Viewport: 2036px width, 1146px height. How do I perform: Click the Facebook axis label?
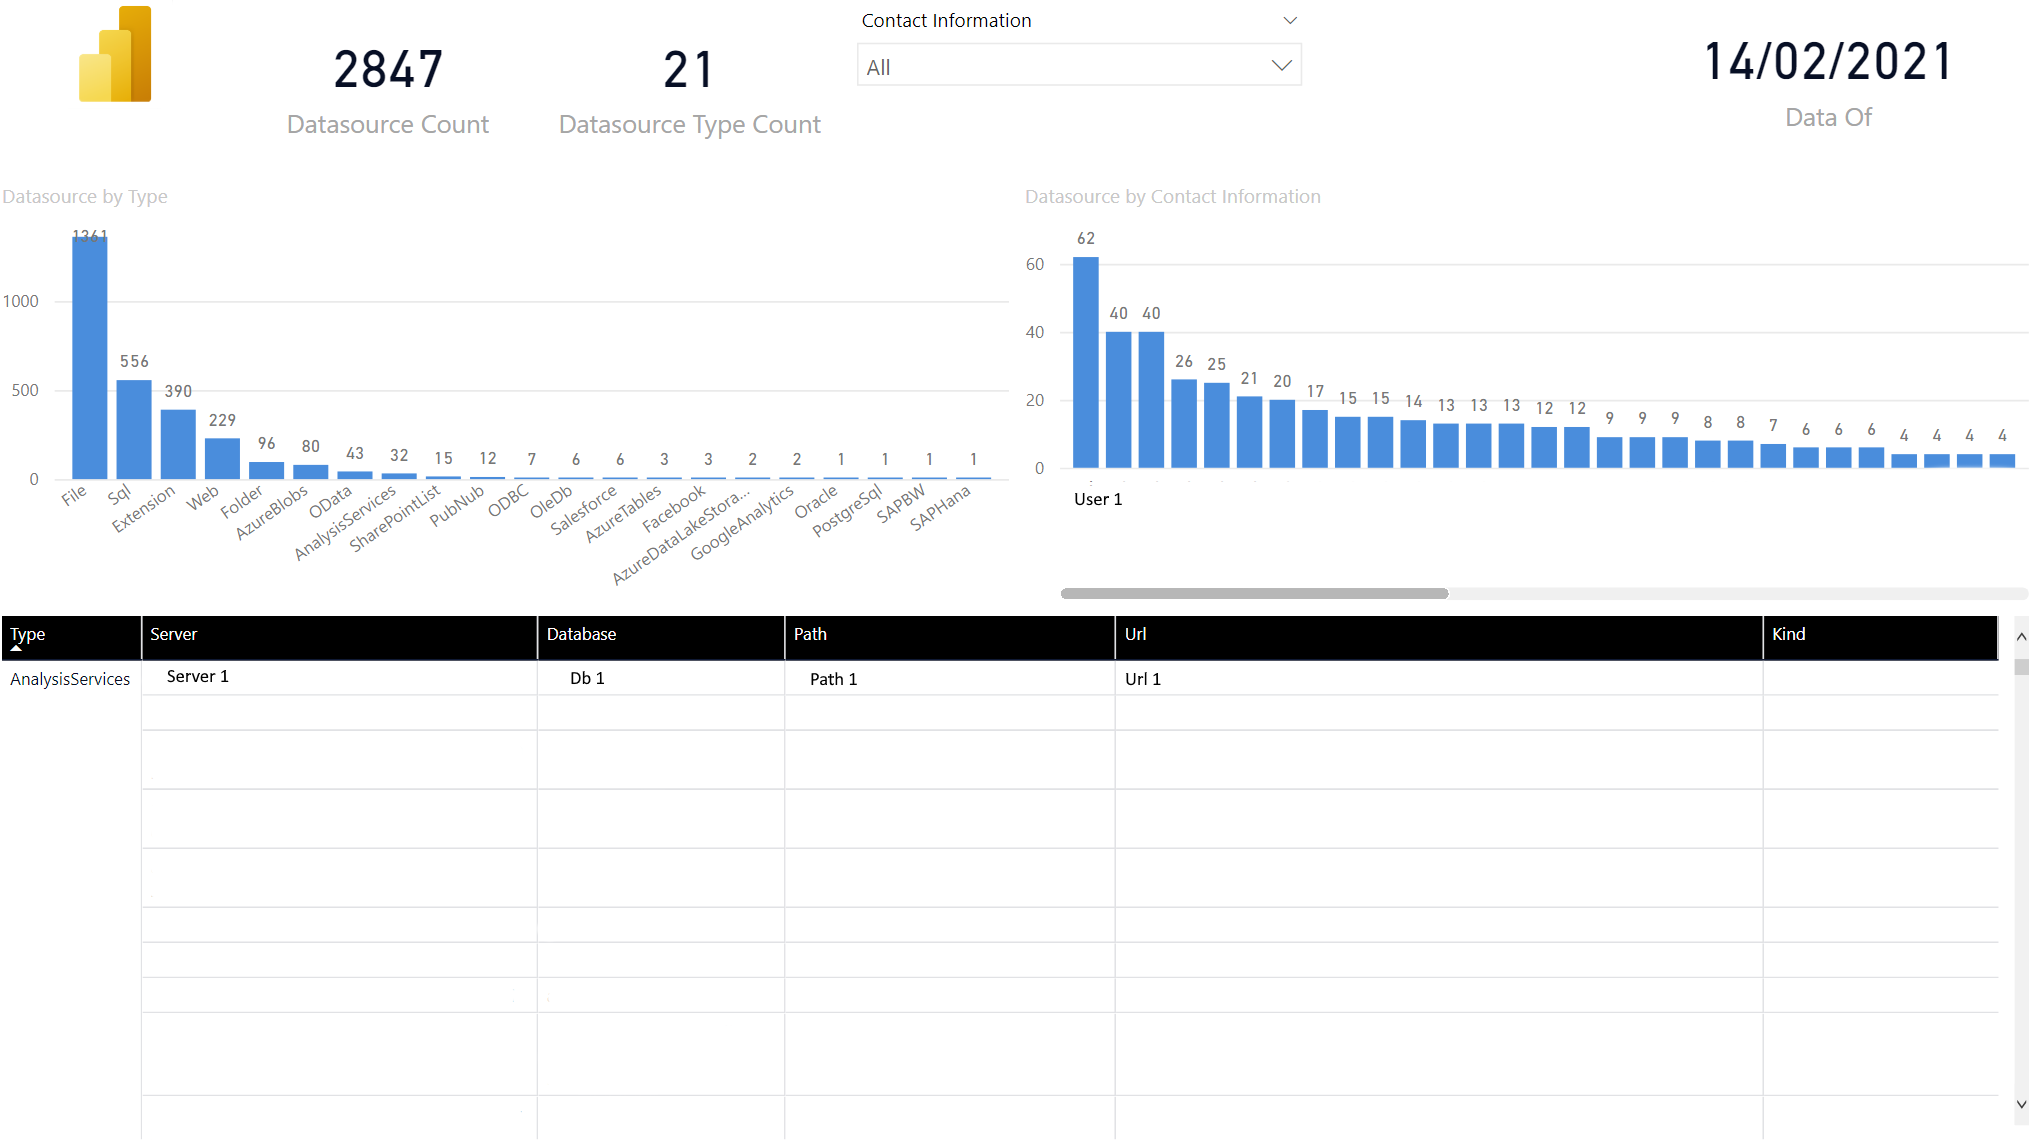[674, 508]
